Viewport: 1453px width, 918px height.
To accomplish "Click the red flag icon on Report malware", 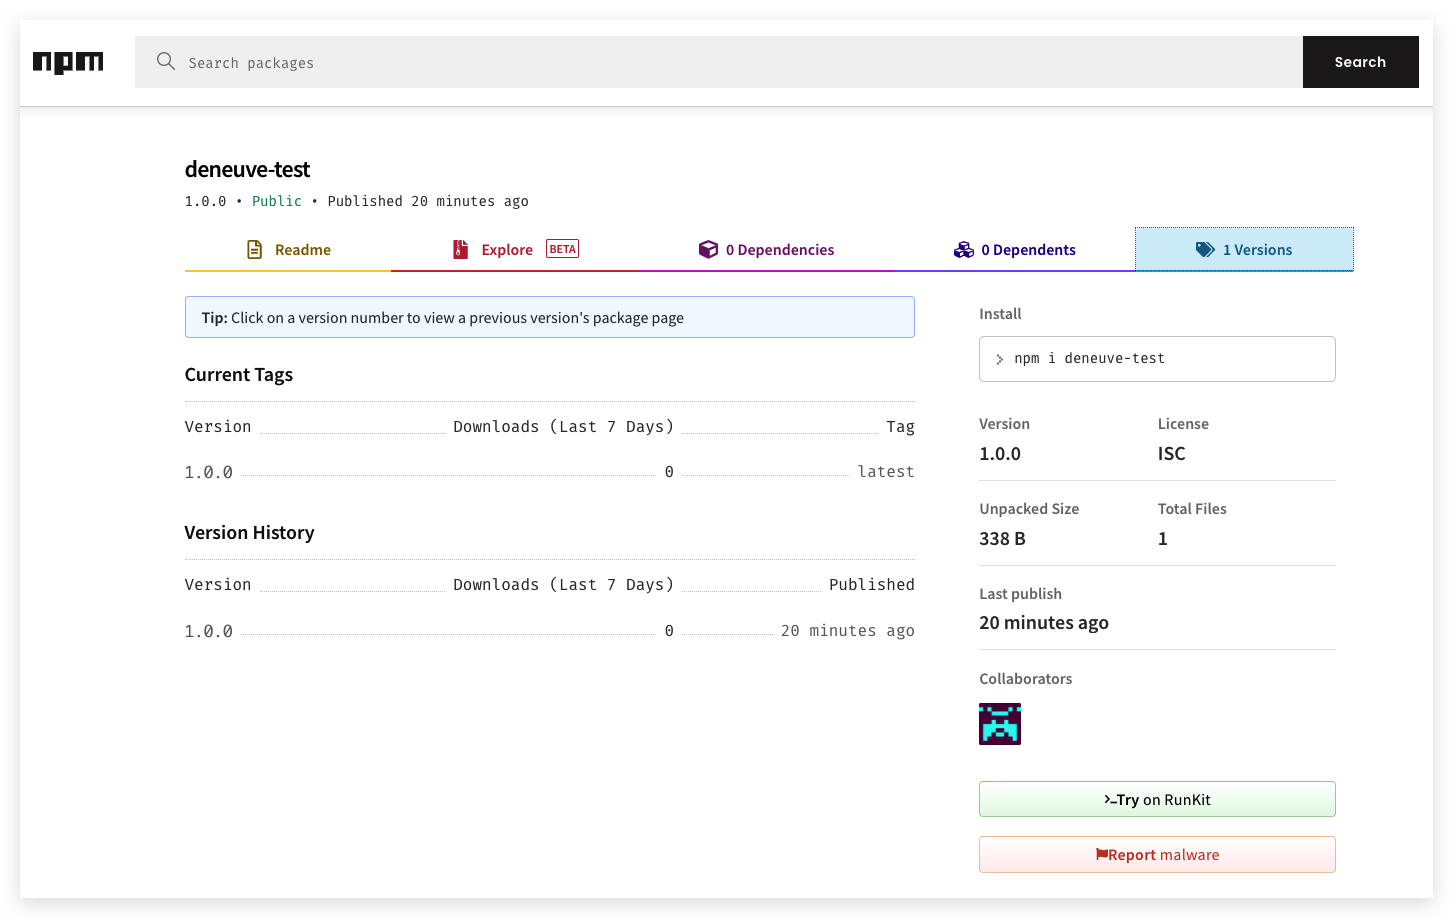I will (x=1101, y=854).
